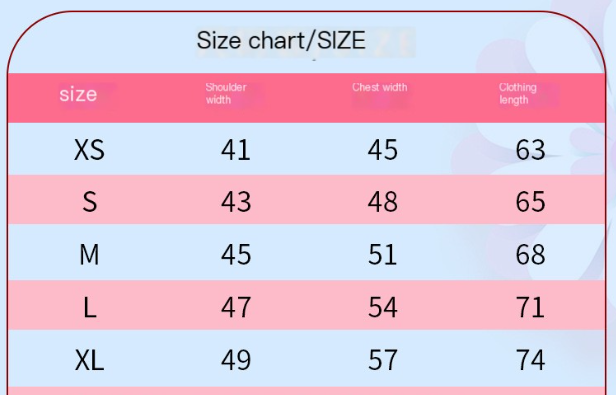Image resolution: width=616 pixels, height=395 pixels.
Task: Click the 'Size chart/SIZE' title
Action: 281,40
